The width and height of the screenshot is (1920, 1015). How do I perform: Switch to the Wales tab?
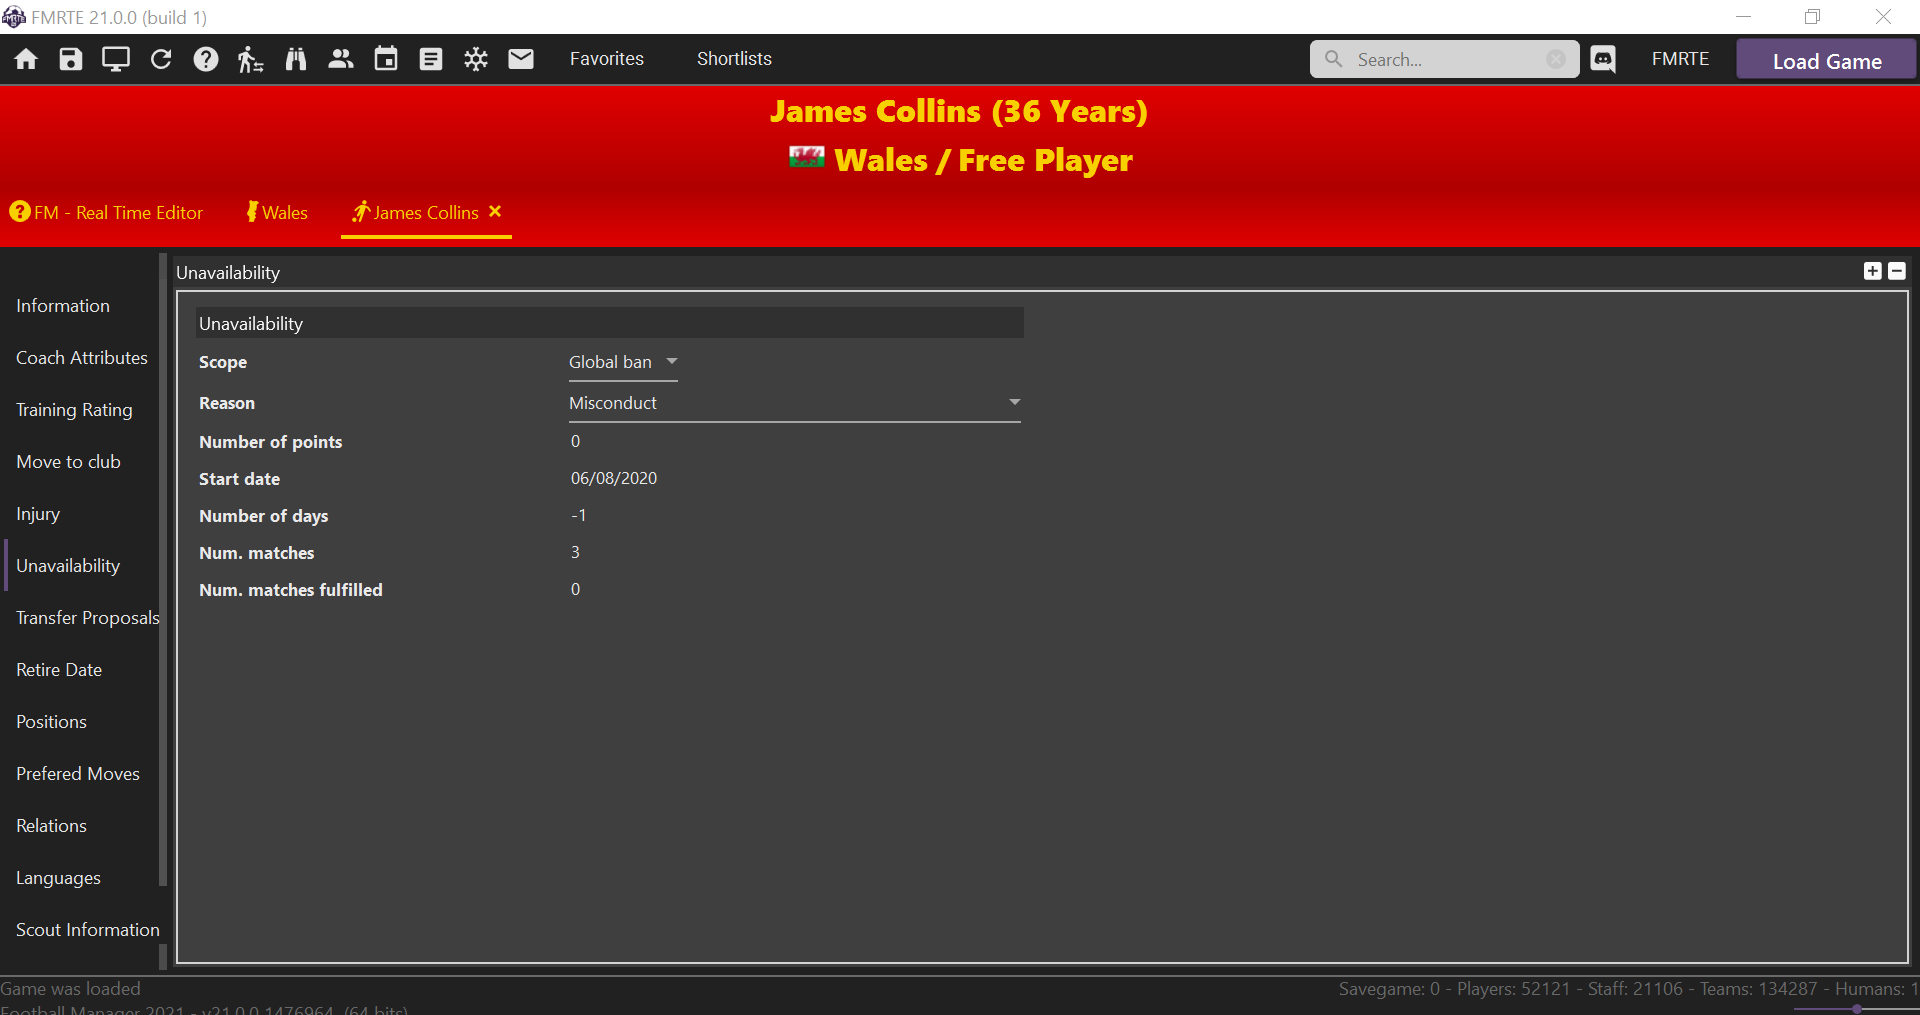pos(277,212)
